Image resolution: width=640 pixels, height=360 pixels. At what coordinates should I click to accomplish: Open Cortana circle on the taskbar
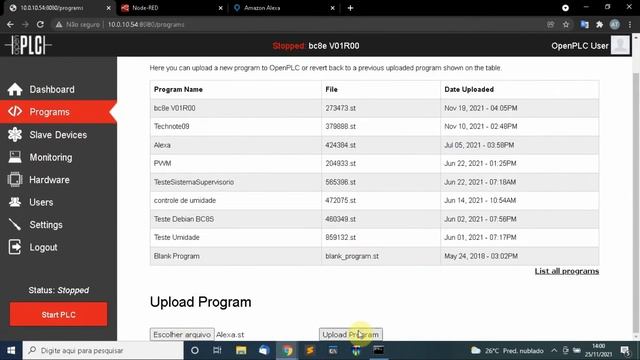[195, 350]
